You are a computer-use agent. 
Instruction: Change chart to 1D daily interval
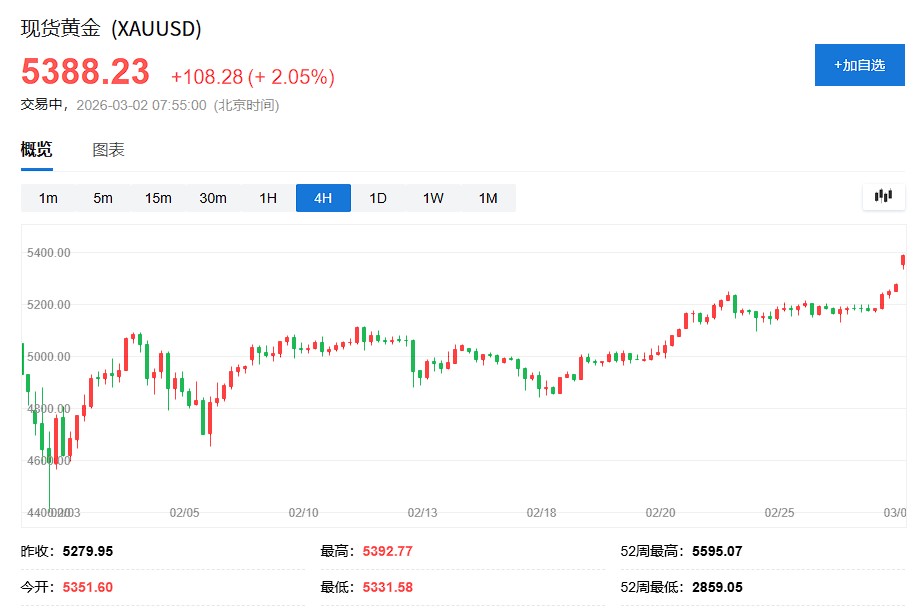coord(378,198)
